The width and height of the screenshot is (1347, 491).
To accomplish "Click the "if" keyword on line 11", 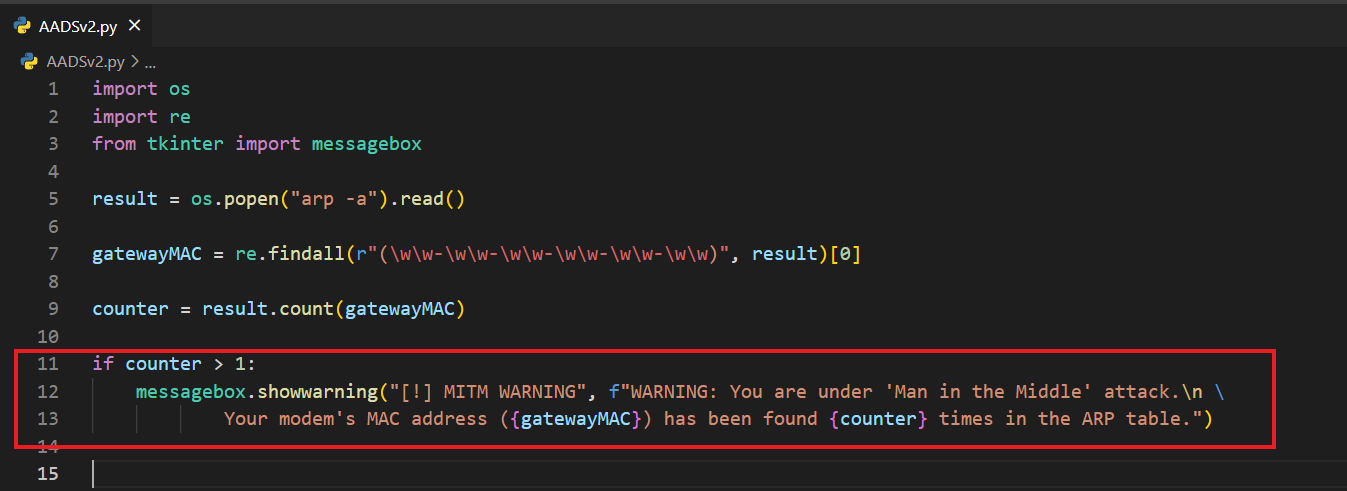I will pyautogui.click(x=103, y=363).
